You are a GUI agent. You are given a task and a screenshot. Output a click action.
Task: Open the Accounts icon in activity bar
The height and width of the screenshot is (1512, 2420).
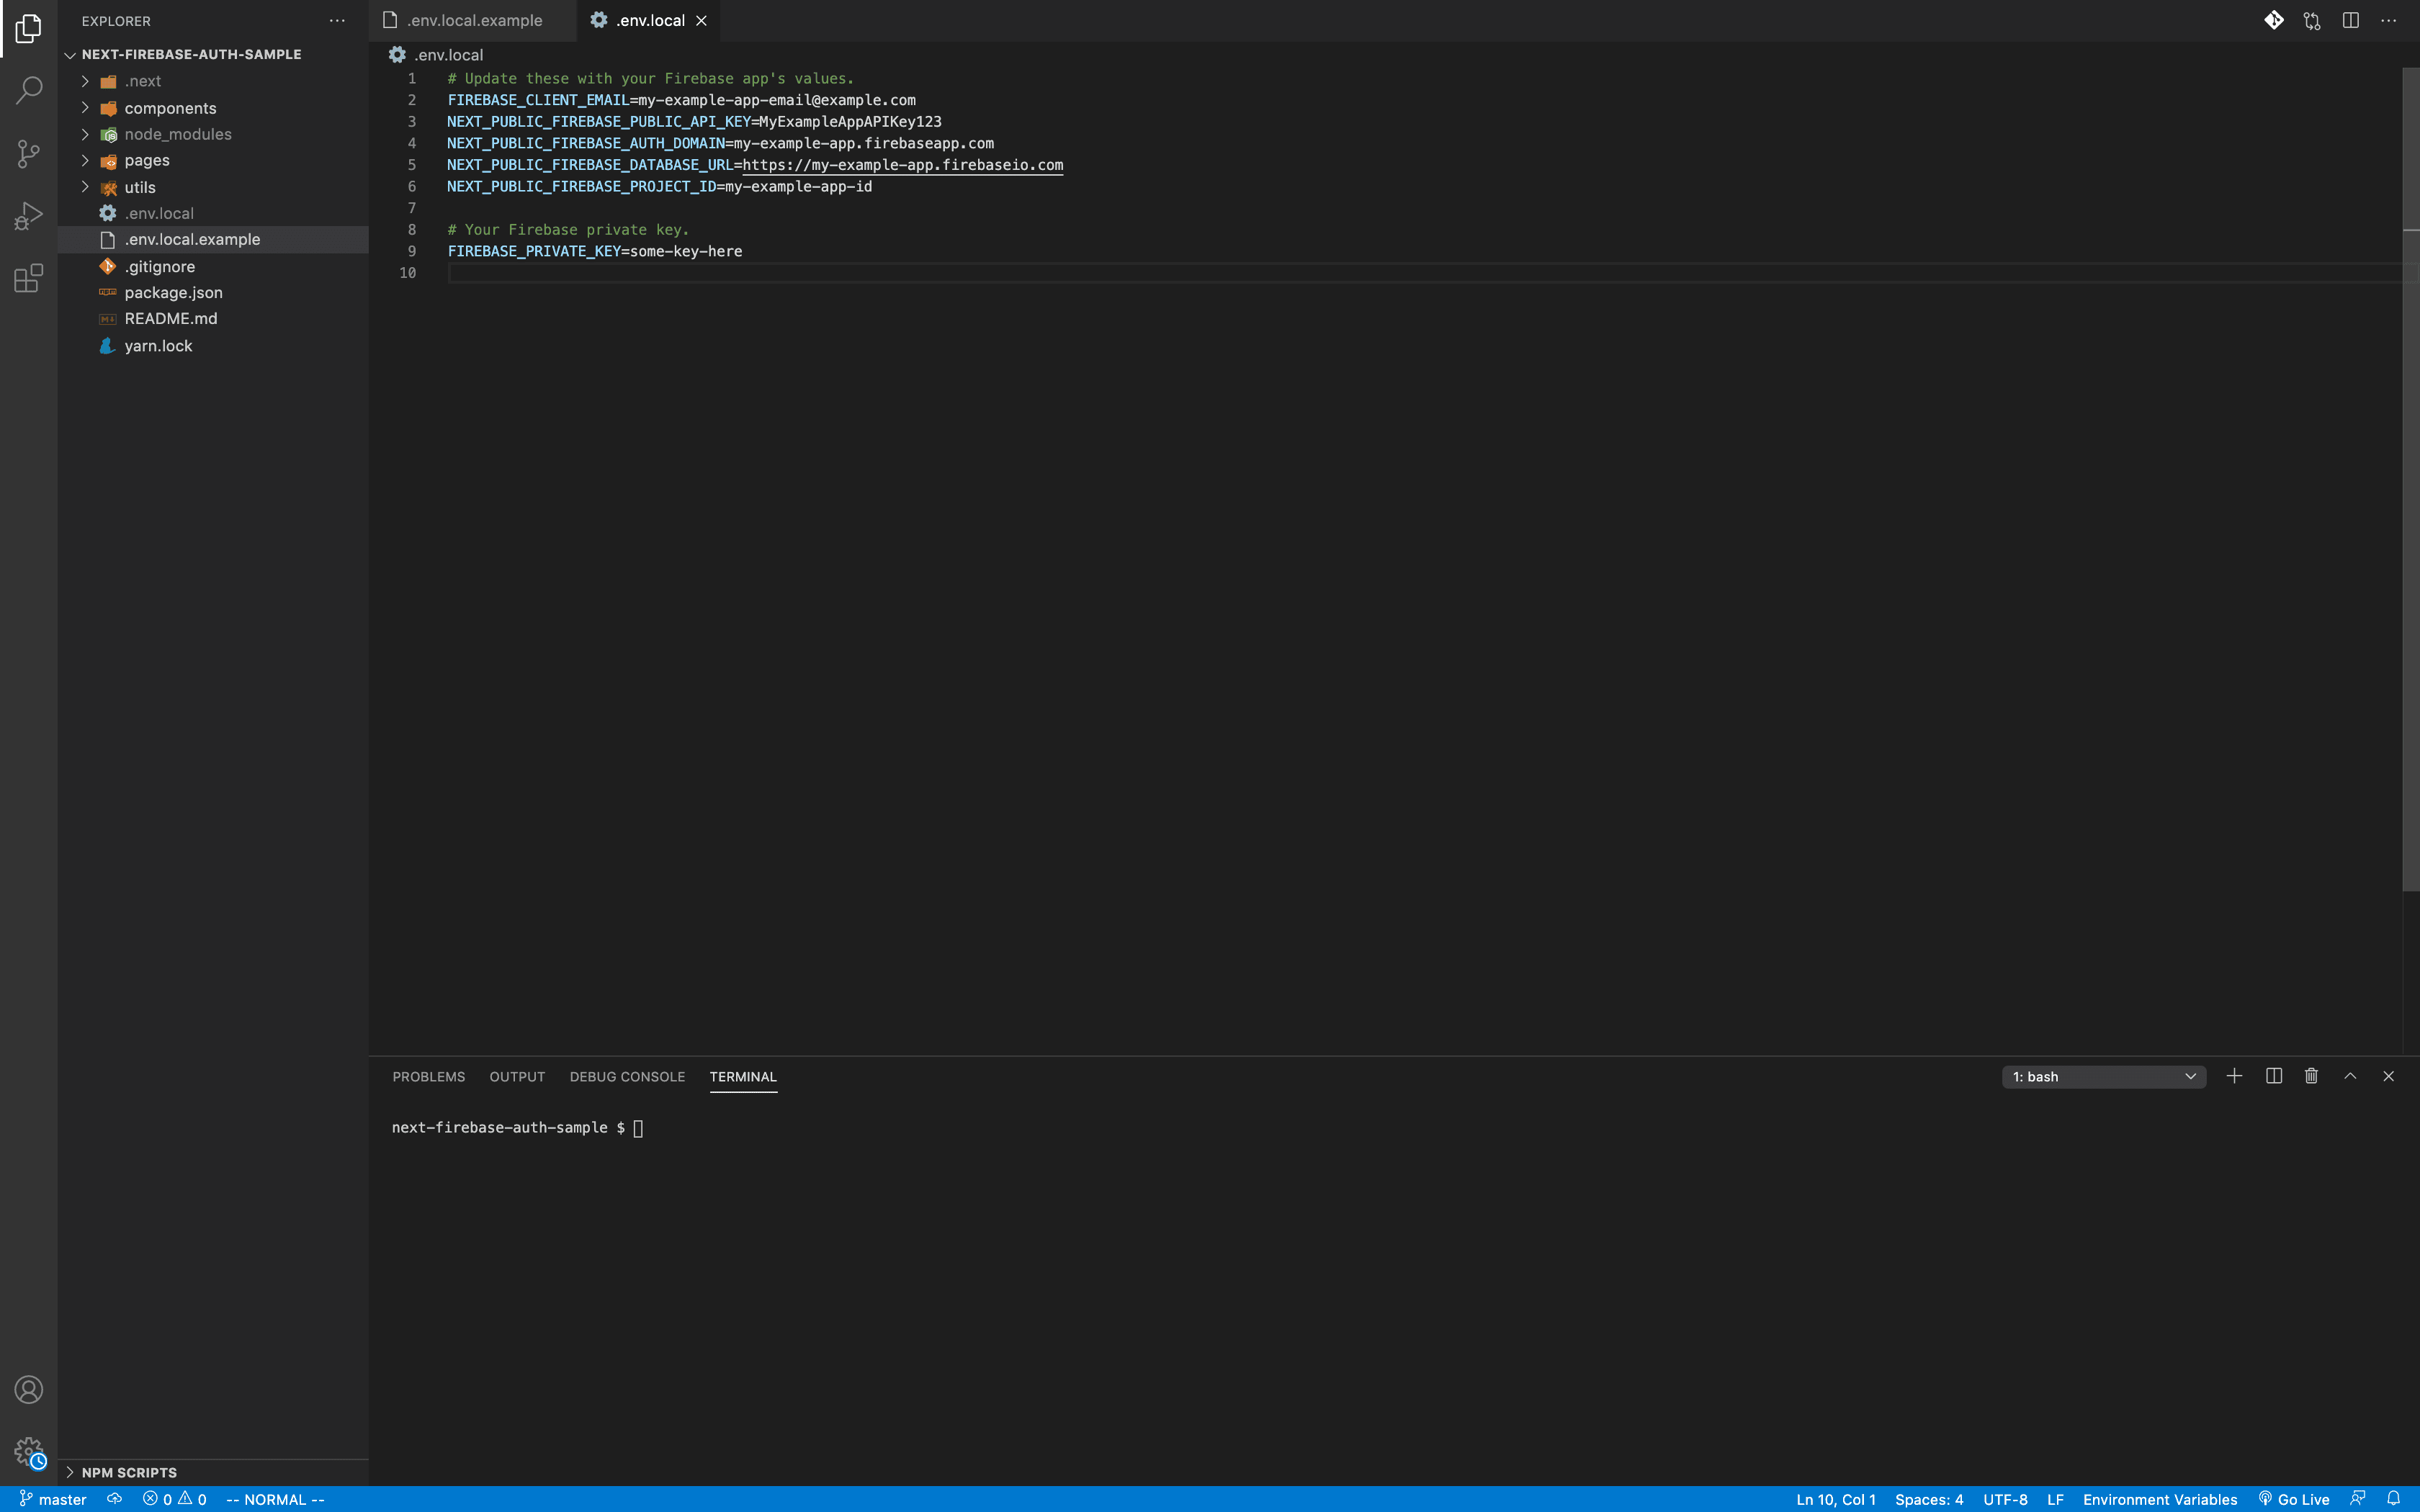coord(28,1389)
